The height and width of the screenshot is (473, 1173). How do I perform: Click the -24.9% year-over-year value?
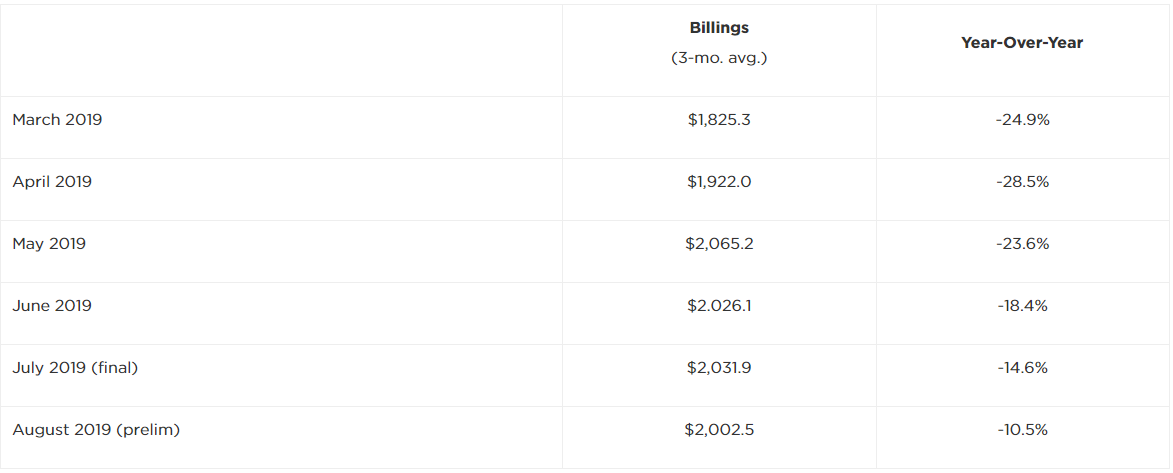click(x=1022, y=120)
